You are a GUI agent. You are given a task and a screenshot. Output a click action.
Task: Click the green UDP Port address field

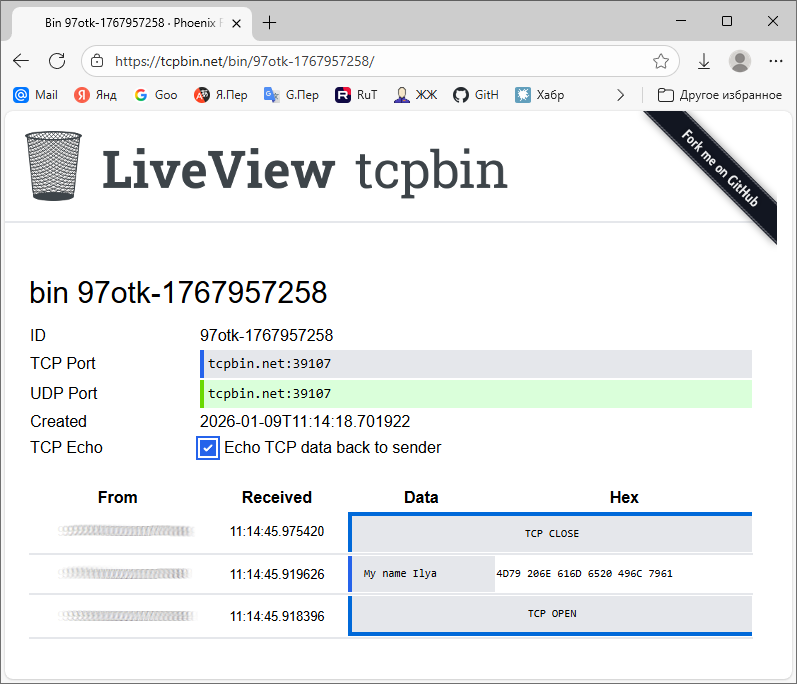[476, 394]
